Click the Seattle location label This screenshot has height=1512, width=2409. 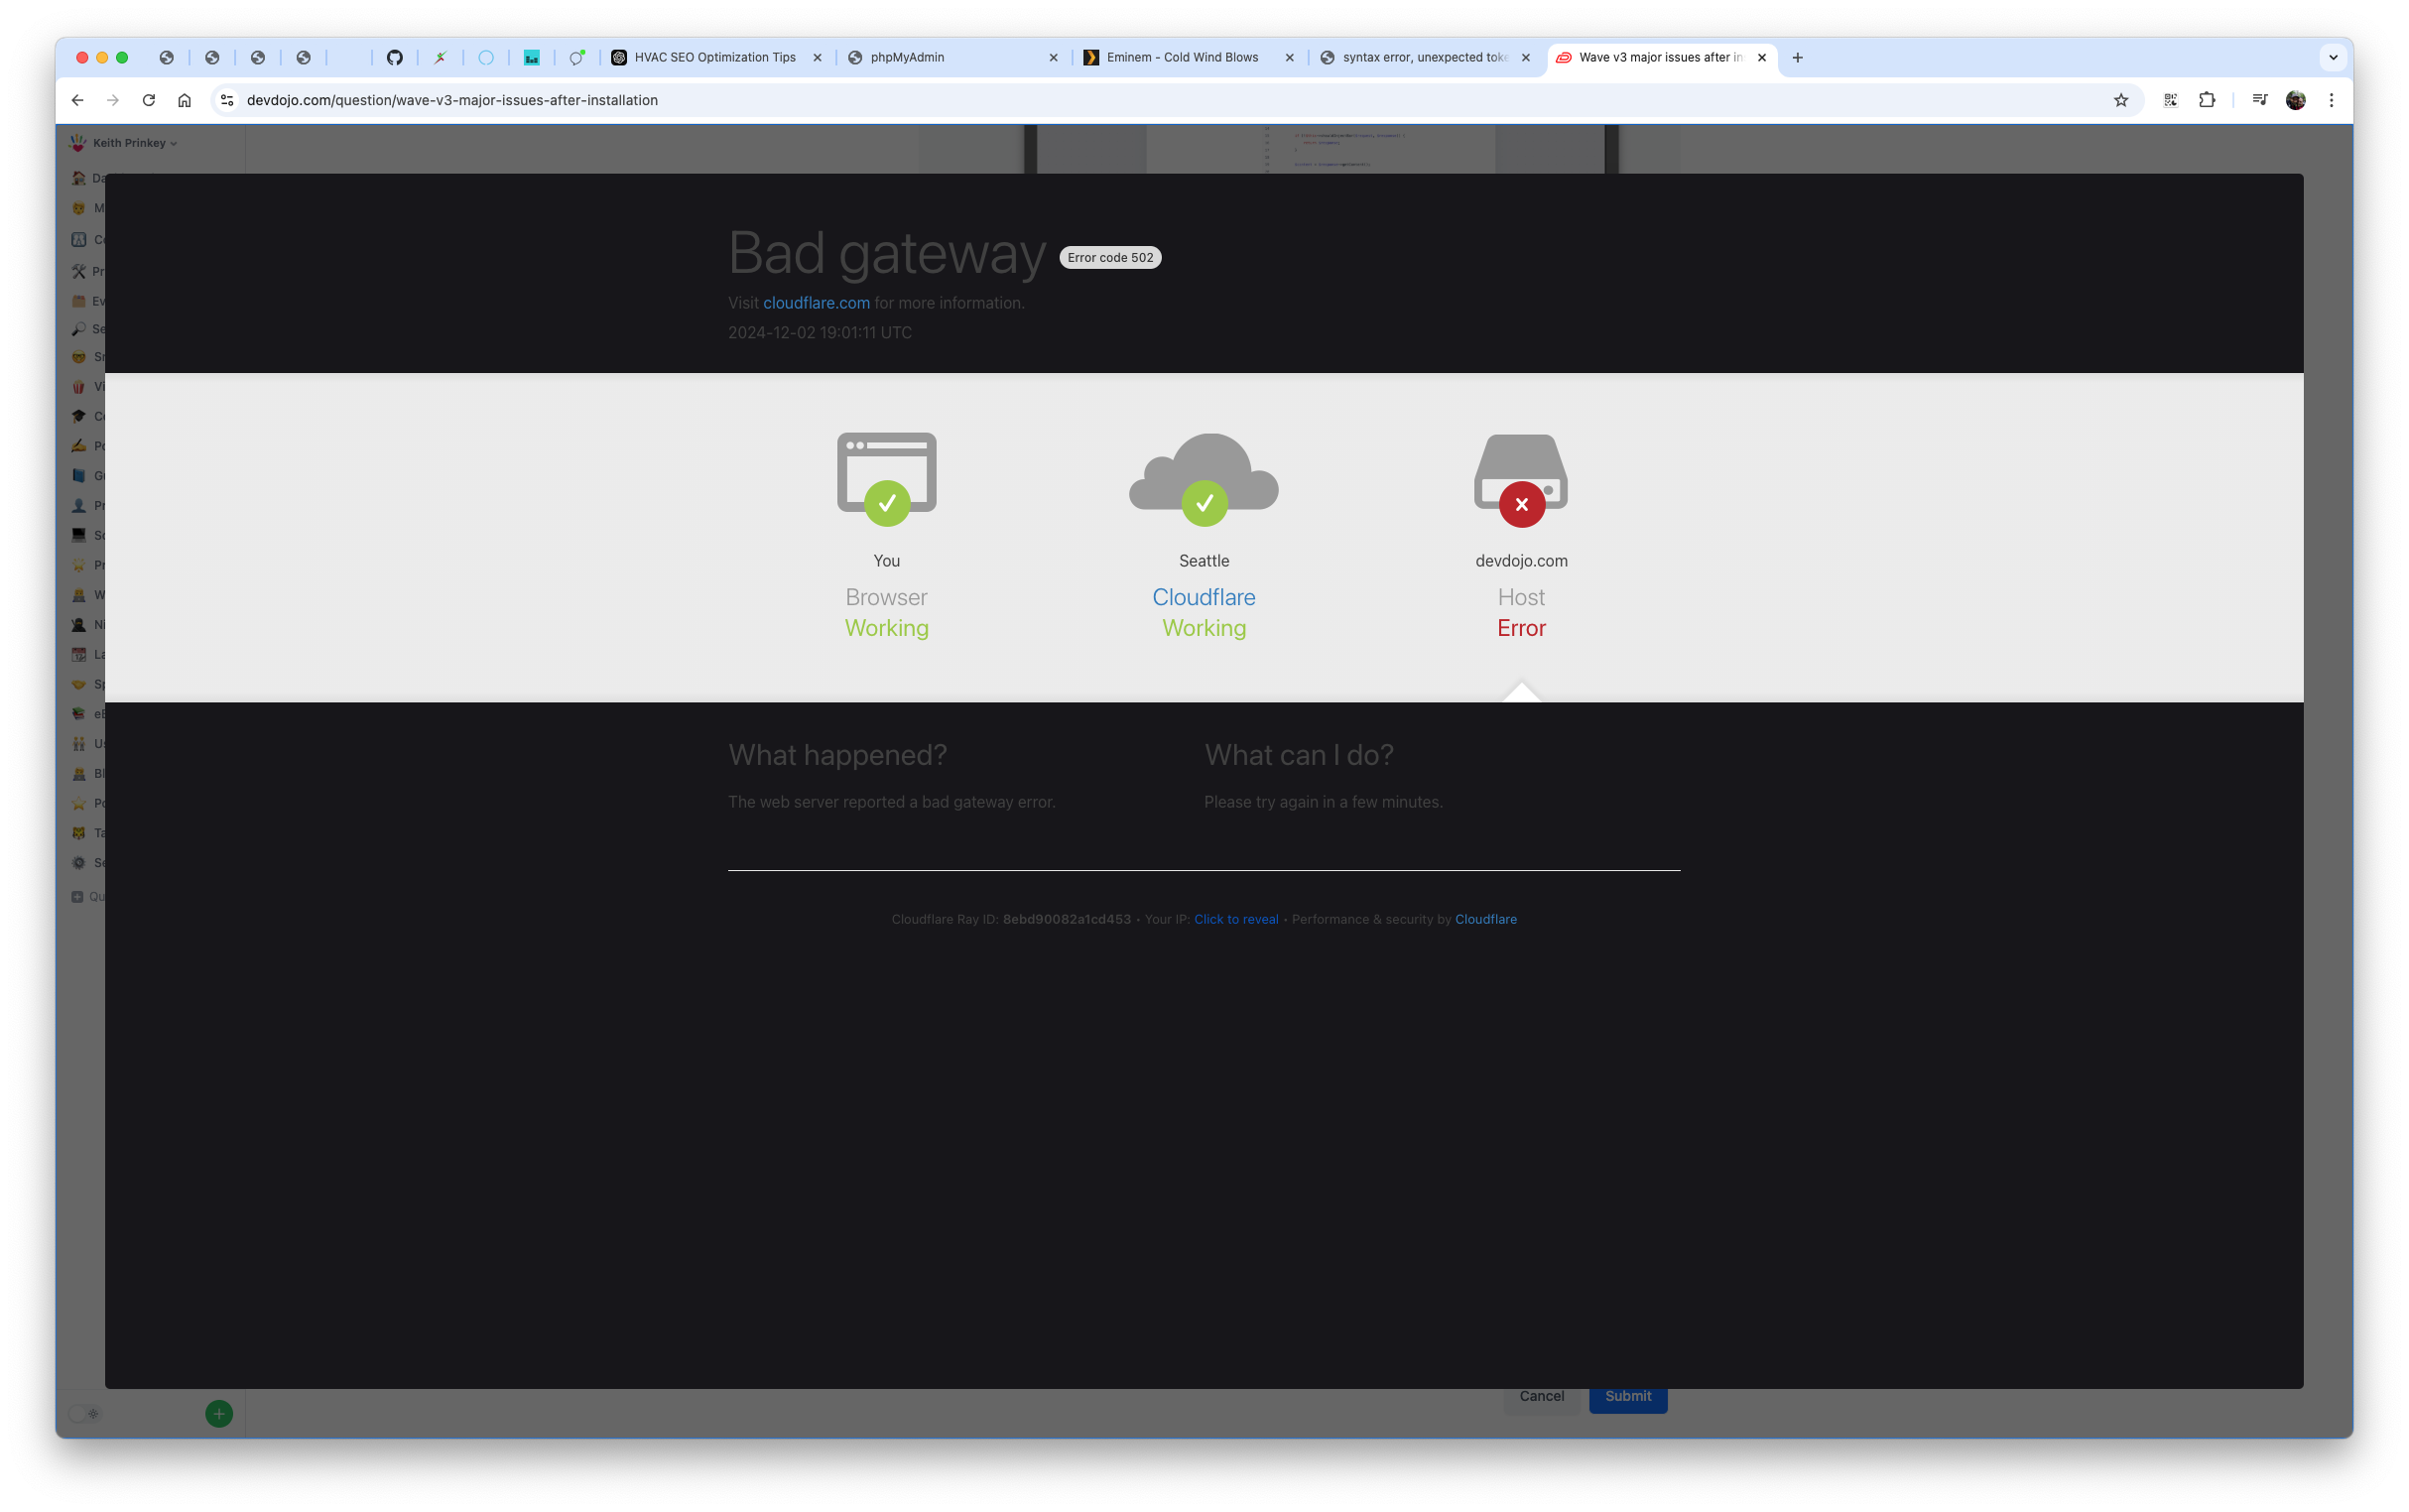pyautogui.click(x=1203, y=561)
